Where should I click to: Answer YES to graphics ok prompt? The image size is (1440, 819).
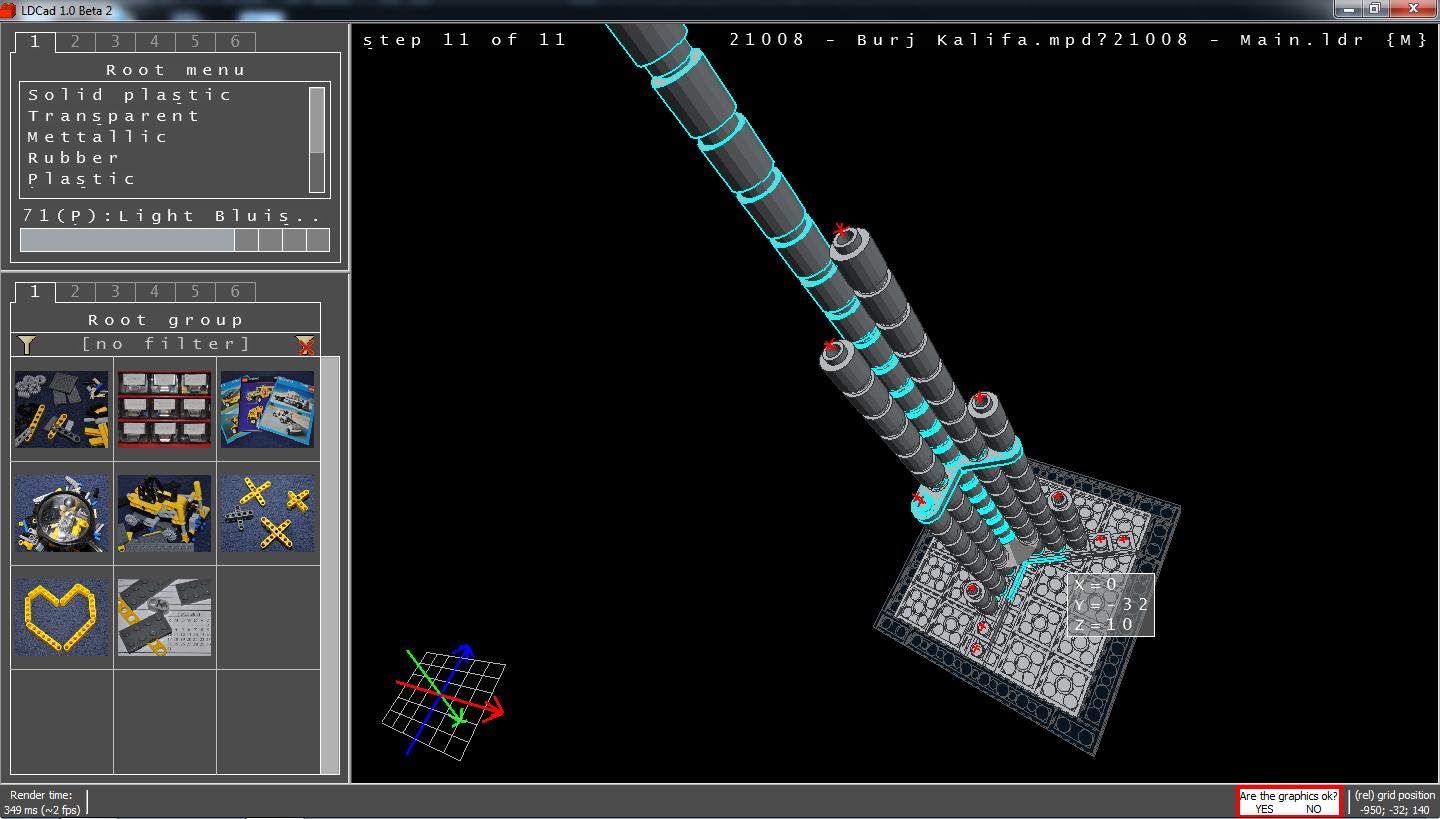point(1264,809)
